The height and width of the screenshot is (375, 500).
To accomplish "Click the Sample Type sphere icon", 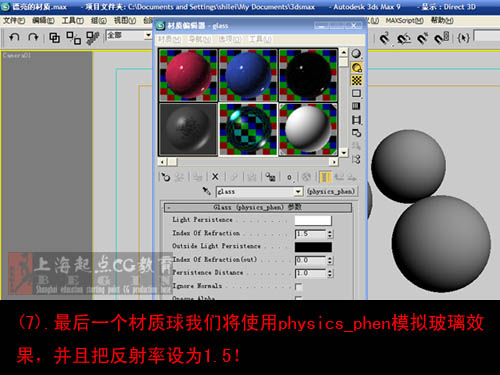I will coord(356,54).
